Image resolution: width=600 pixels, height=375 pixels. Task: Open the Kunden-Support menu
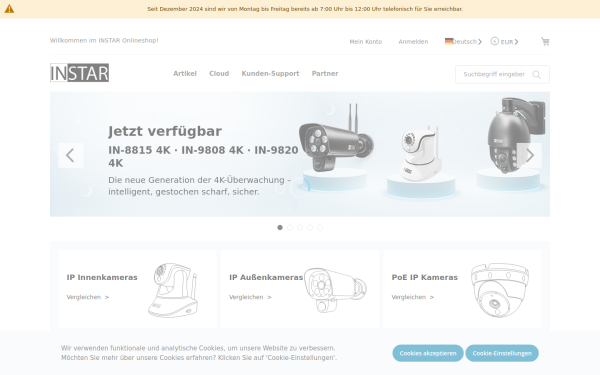(270, 73)
